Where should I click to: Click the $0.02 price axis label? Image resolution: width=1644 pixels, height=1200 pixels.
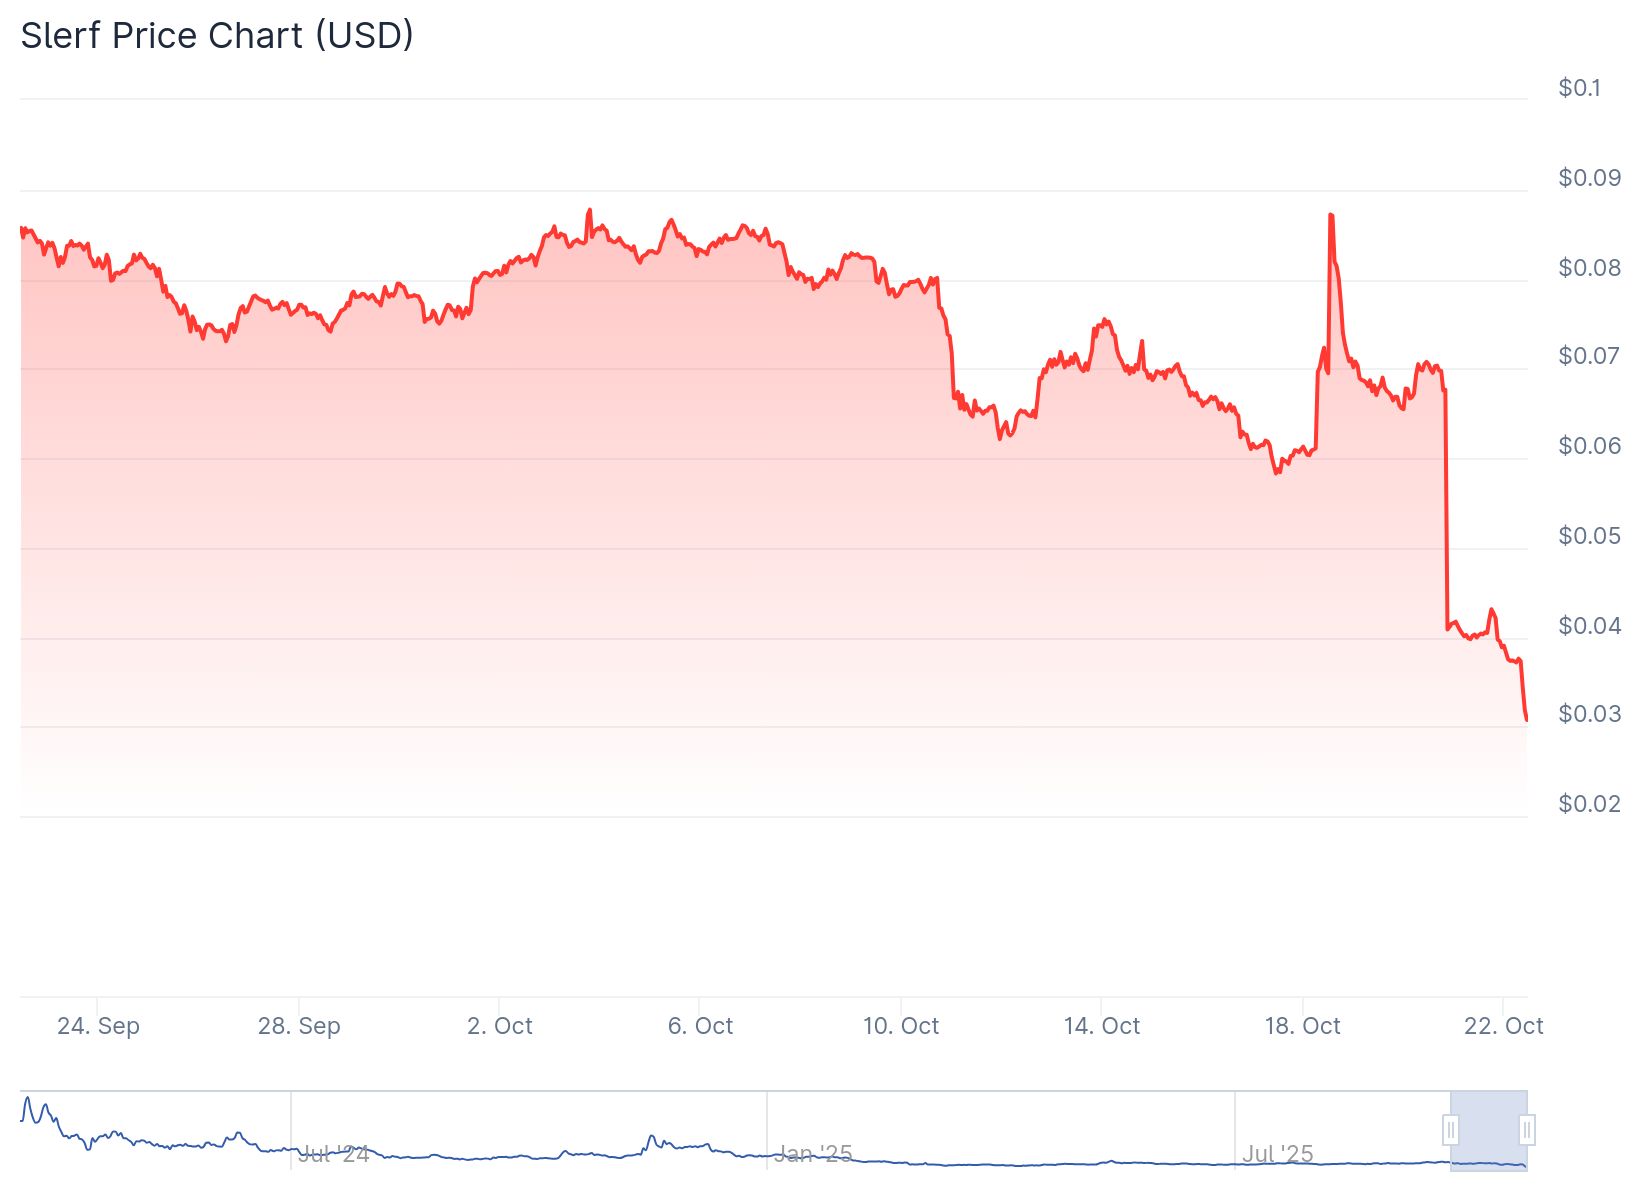(1589, 804)
